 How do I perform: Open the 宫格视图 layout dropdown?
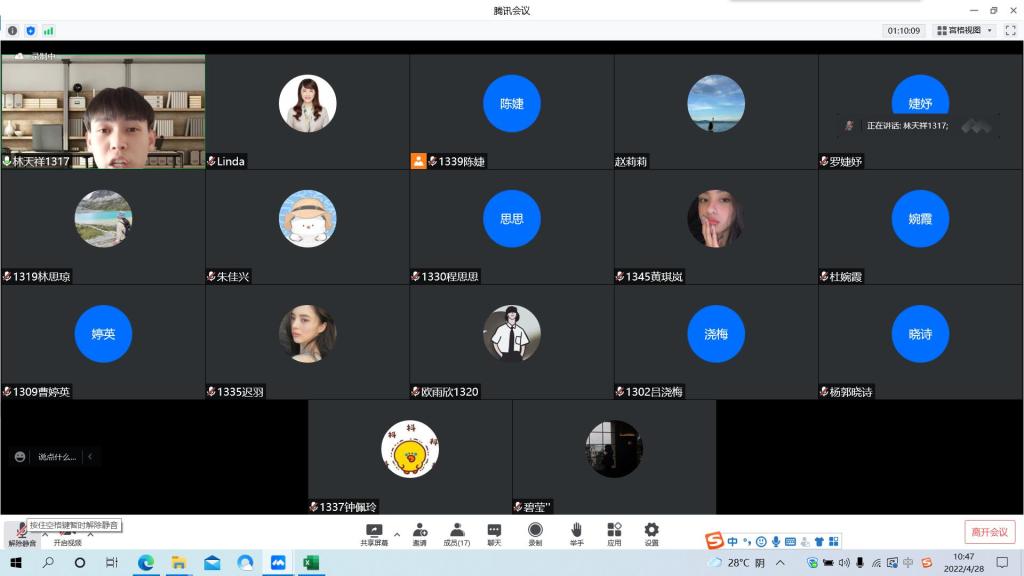964,31
